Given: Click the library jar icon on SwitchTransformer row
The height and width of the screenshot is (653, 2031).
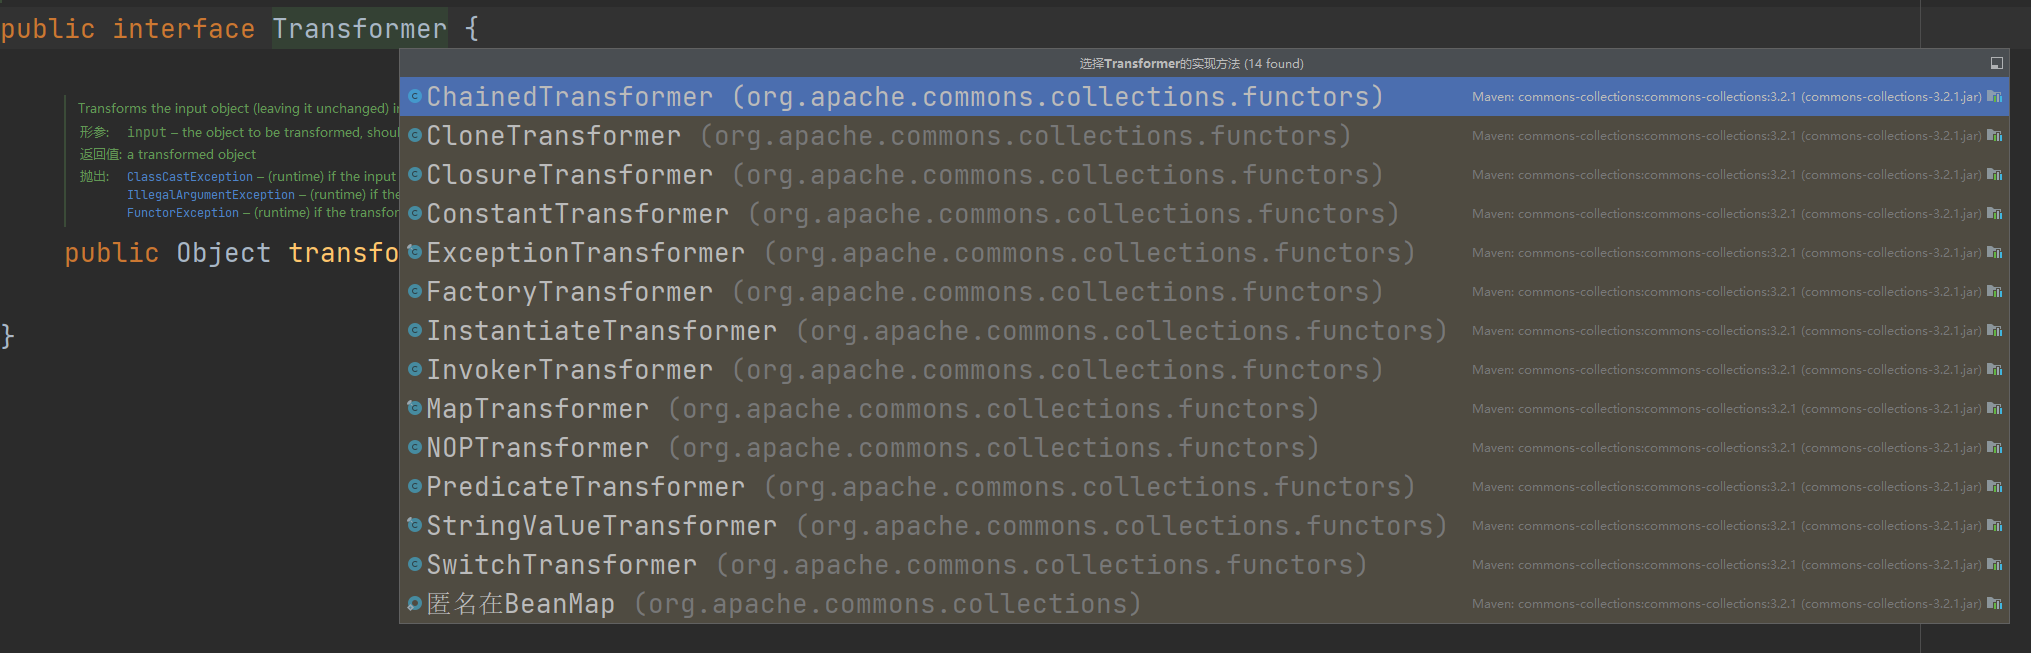Looking at the screenshot, I should 1994,565.
